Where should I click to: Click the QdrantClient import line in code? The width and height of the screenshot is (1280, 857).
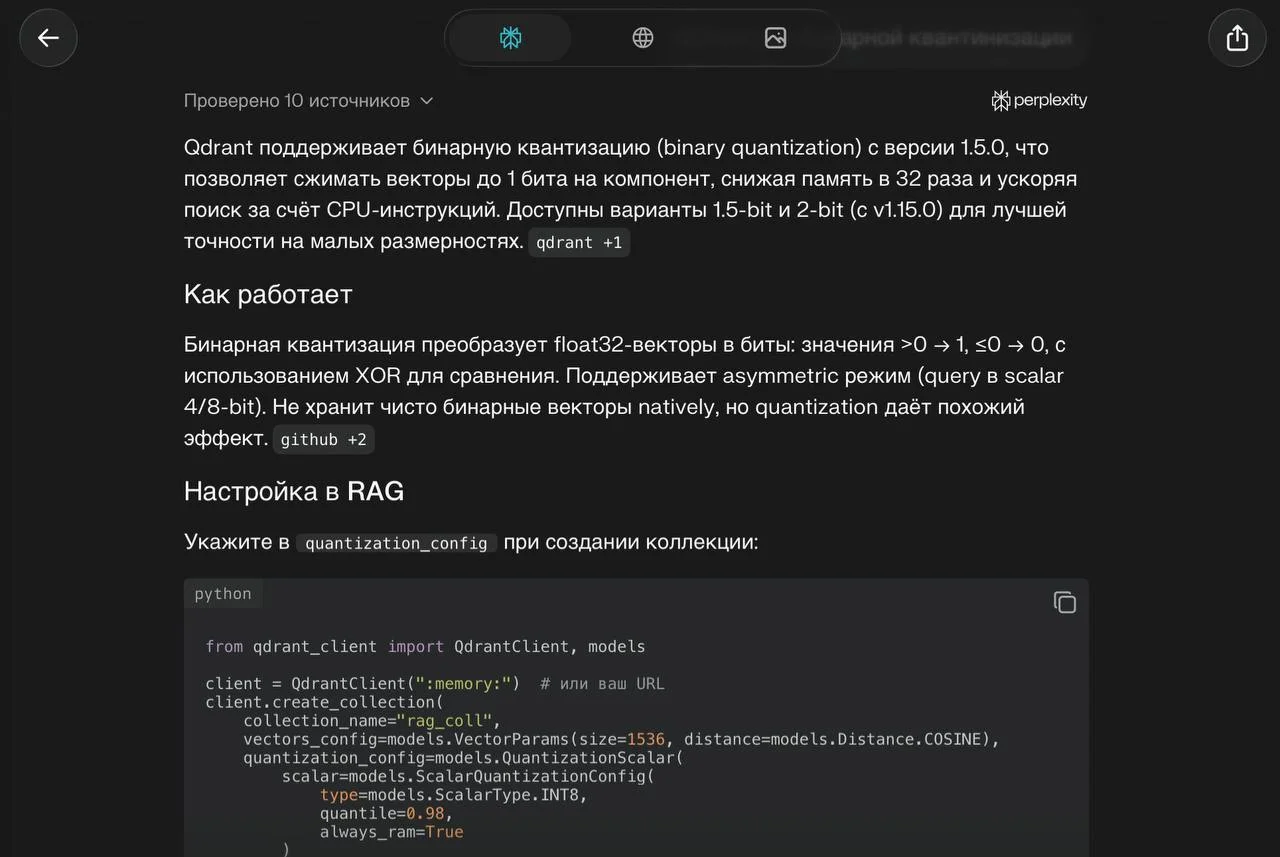point(425,647)
